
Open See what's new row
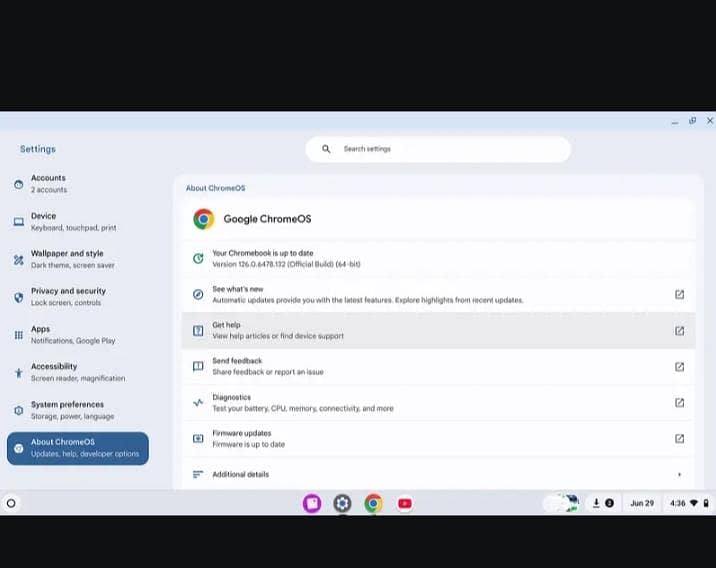click(438, 295)
